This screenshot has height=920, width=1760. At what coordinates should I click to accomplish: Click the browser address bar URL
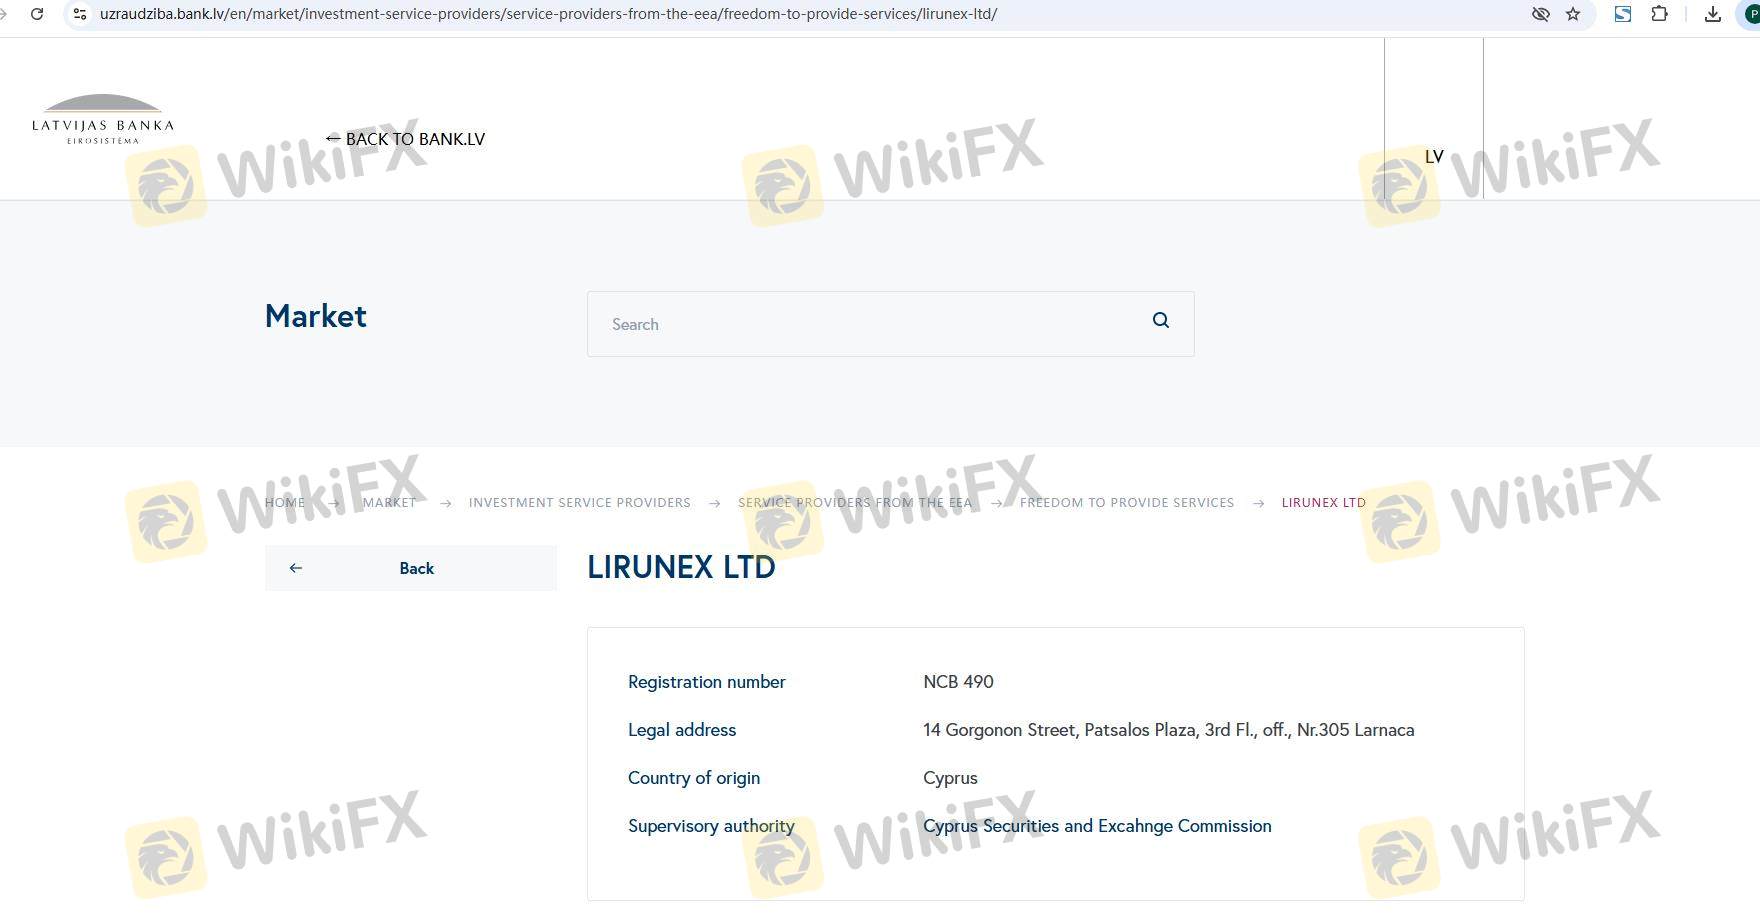tap(548, 14)
